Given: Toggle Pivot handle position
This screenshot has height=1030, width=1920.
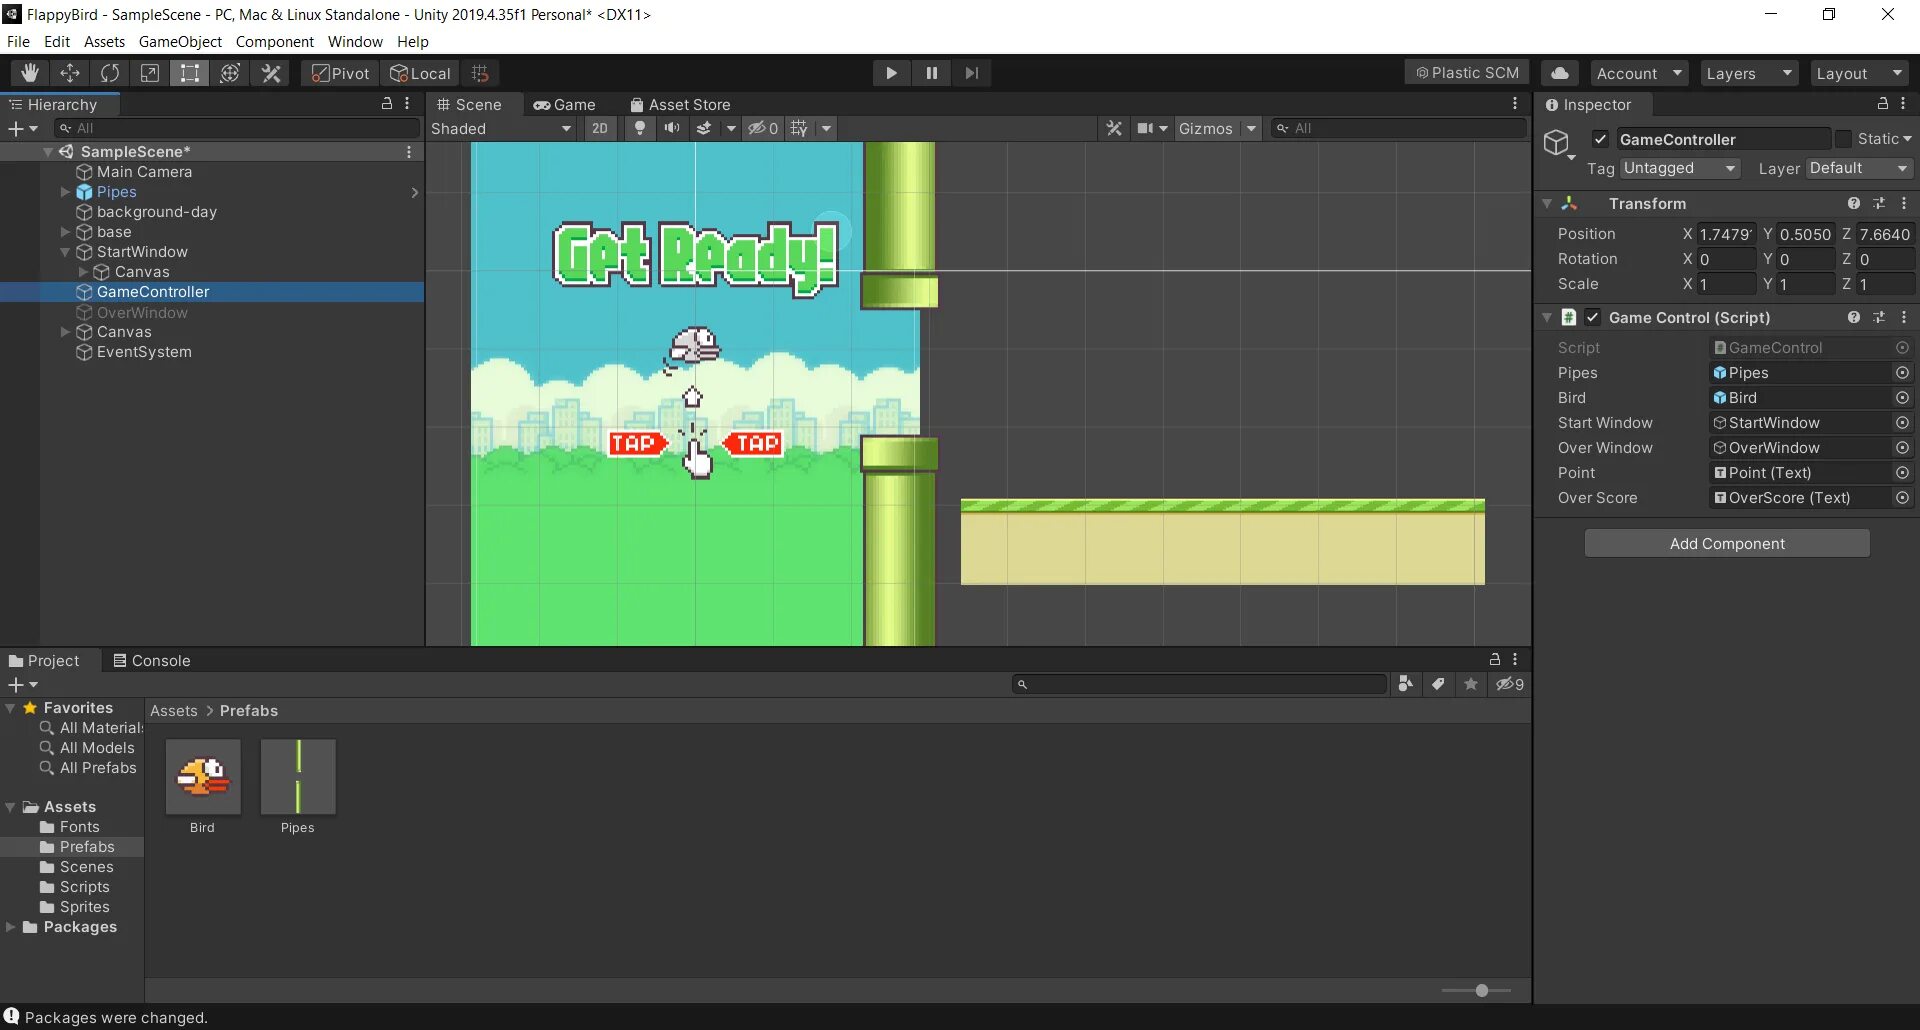Looking at the screenshot, I should click(x=340, y=73).
